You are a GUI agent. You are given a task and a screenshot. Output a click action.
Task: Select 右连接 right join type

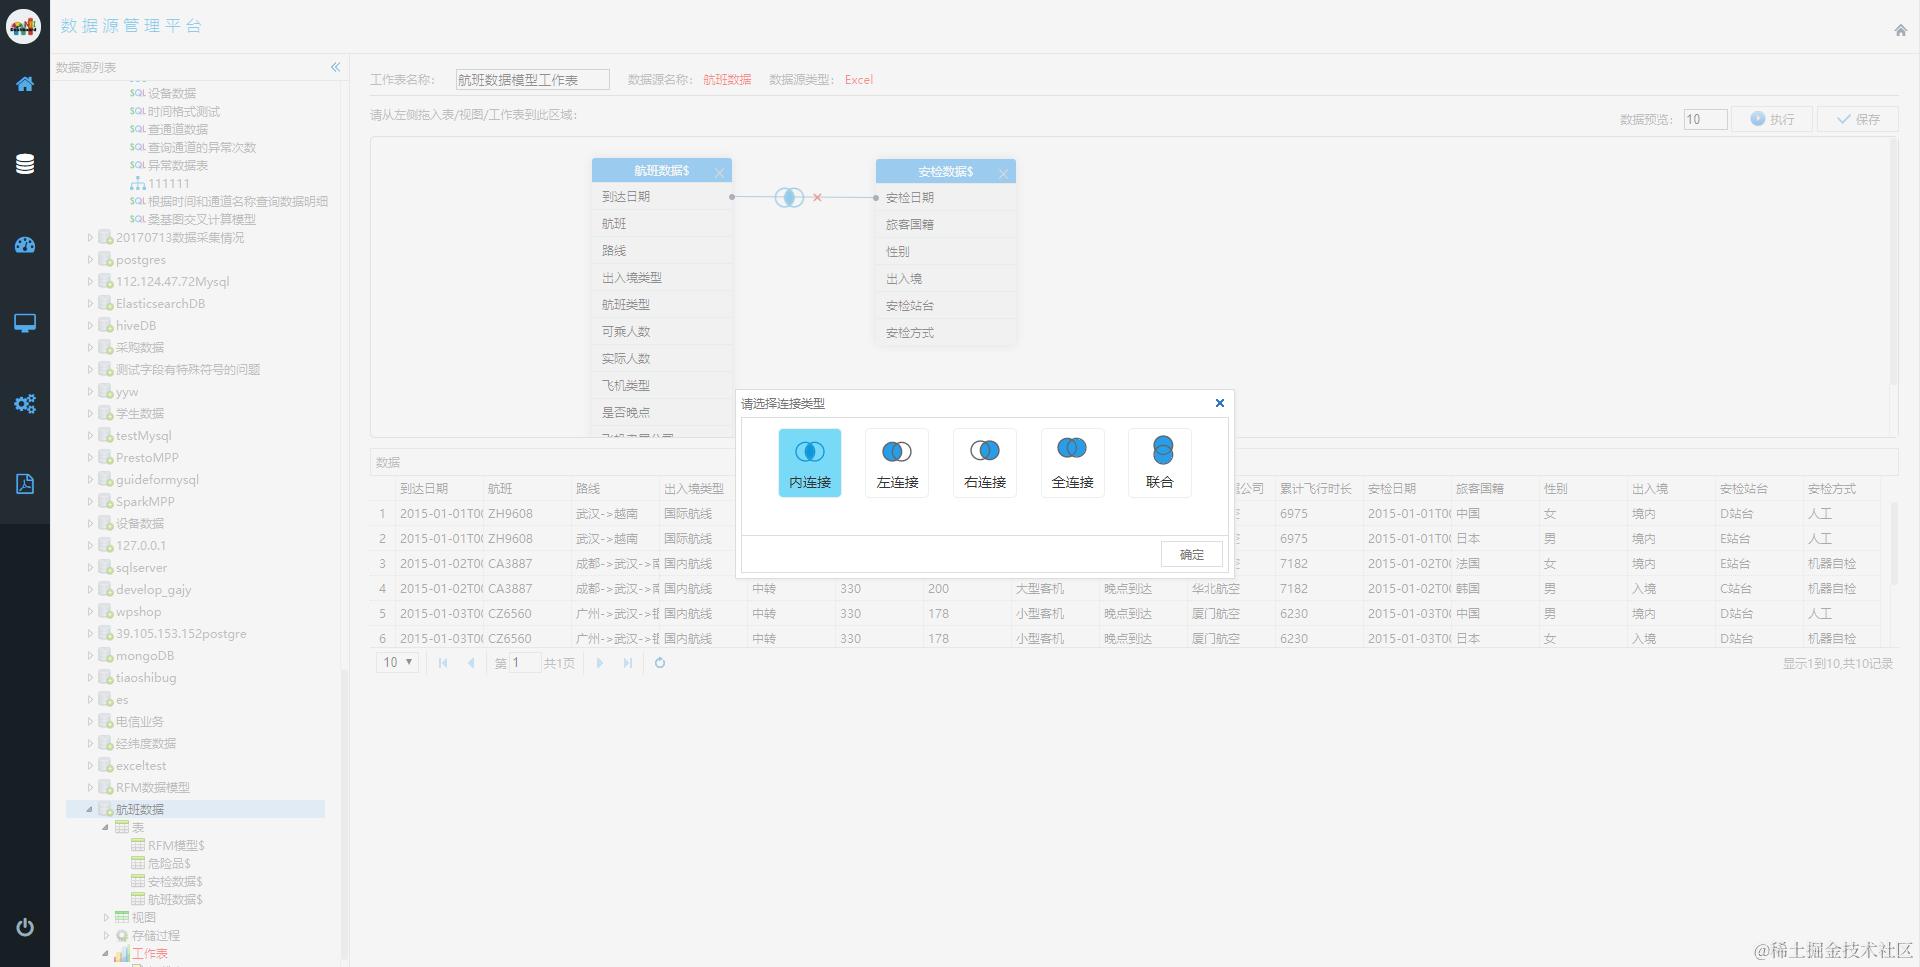985,463
